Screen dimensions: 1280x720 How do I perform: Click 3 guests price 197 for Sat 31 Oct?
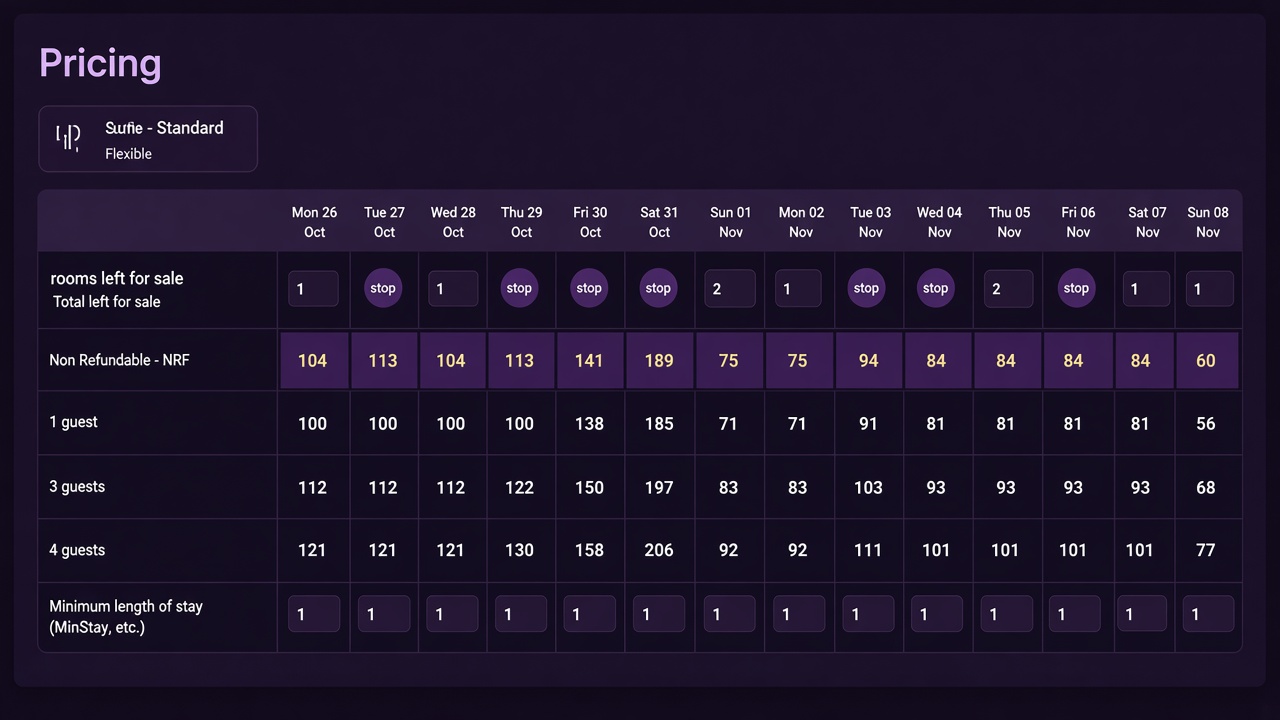pyautogui.click(x=659, y=487)
